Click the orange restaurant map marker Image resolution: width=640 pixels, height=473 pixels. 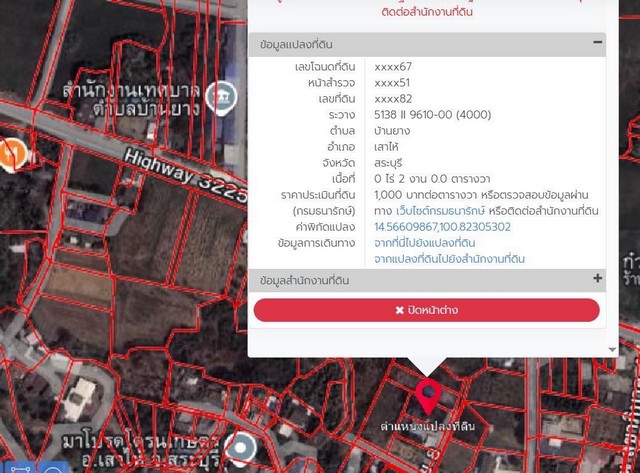click(8, 152)
